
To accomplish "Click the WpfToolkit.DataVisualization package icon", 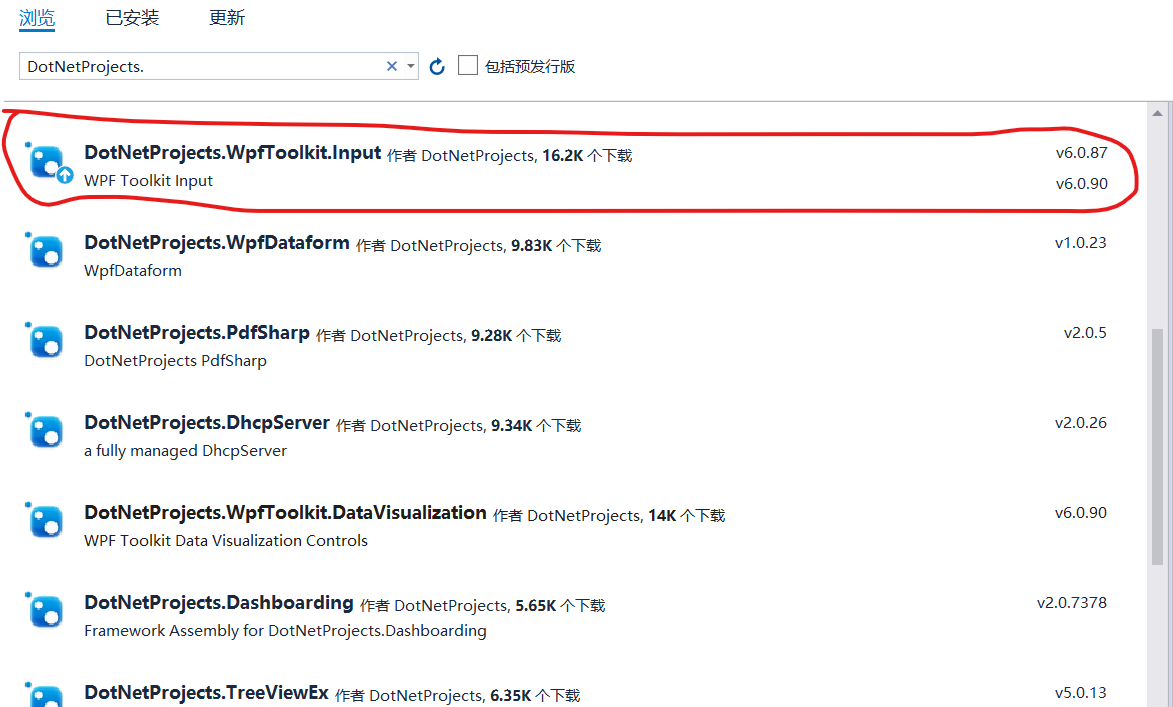I will coord(45,521).
